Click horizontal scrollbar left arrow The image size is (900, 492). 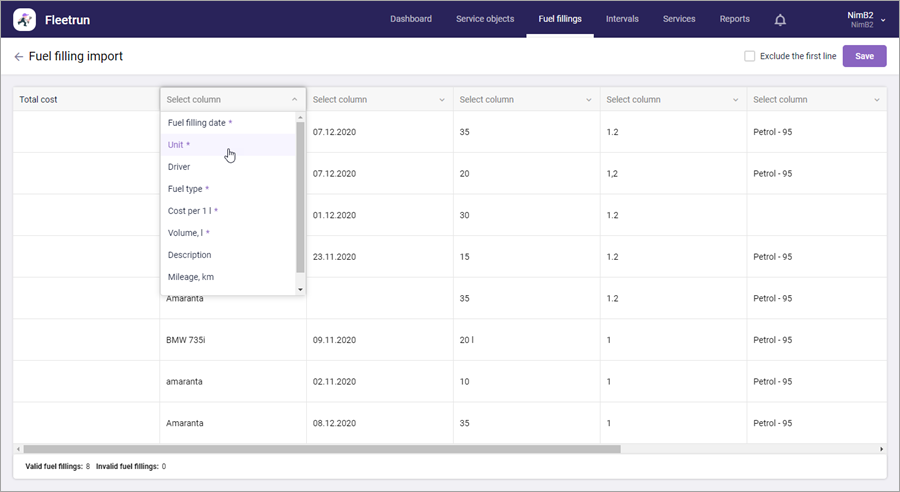pos(18,449)
